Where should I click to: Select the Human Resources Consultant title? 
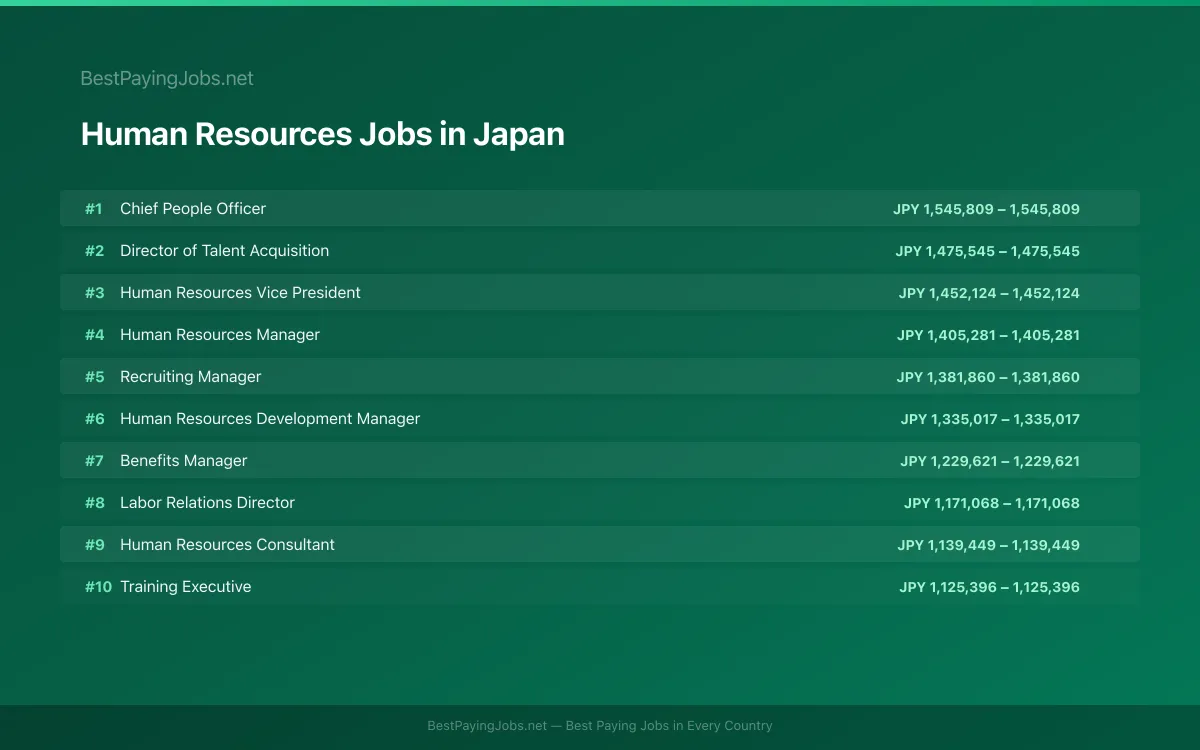[x=227, y=545]
